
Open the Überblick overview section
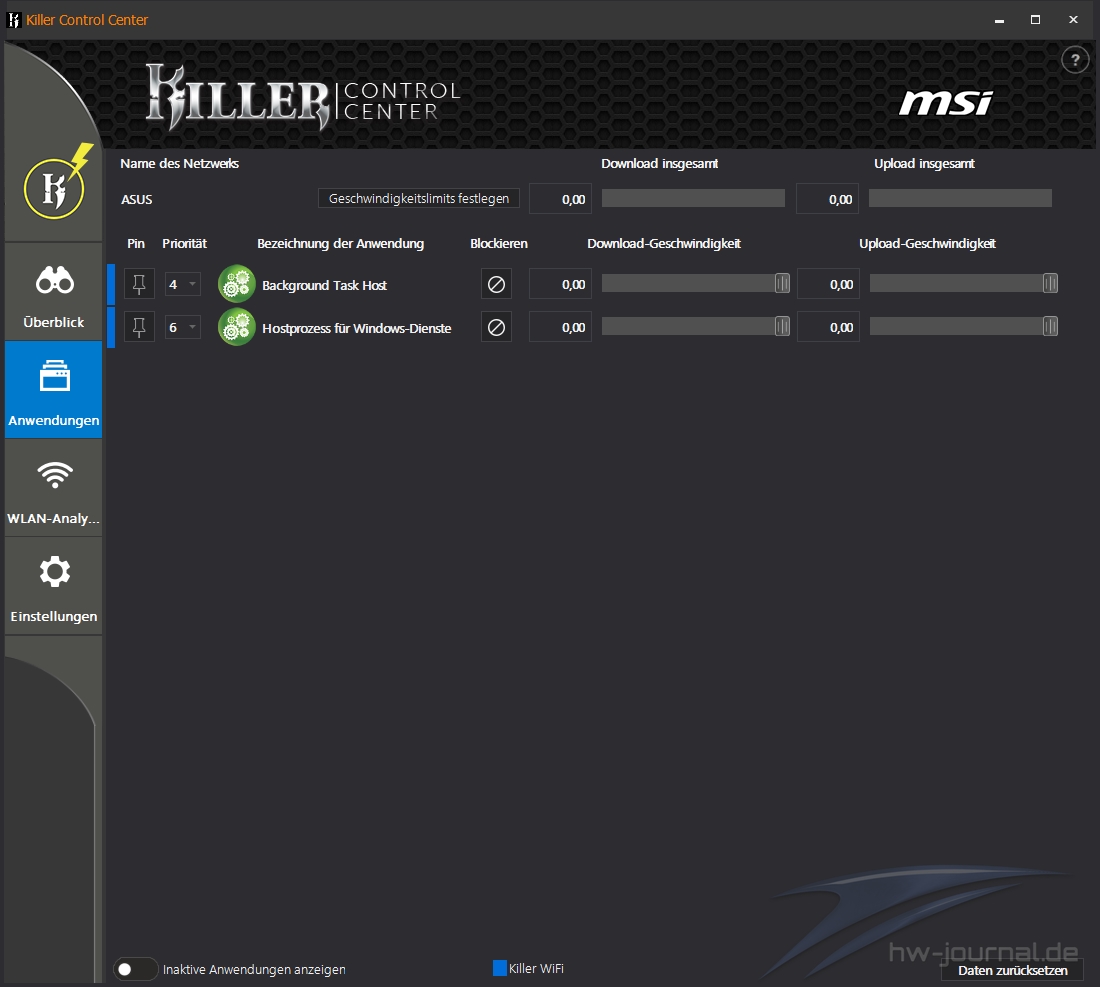pos(54,292)
